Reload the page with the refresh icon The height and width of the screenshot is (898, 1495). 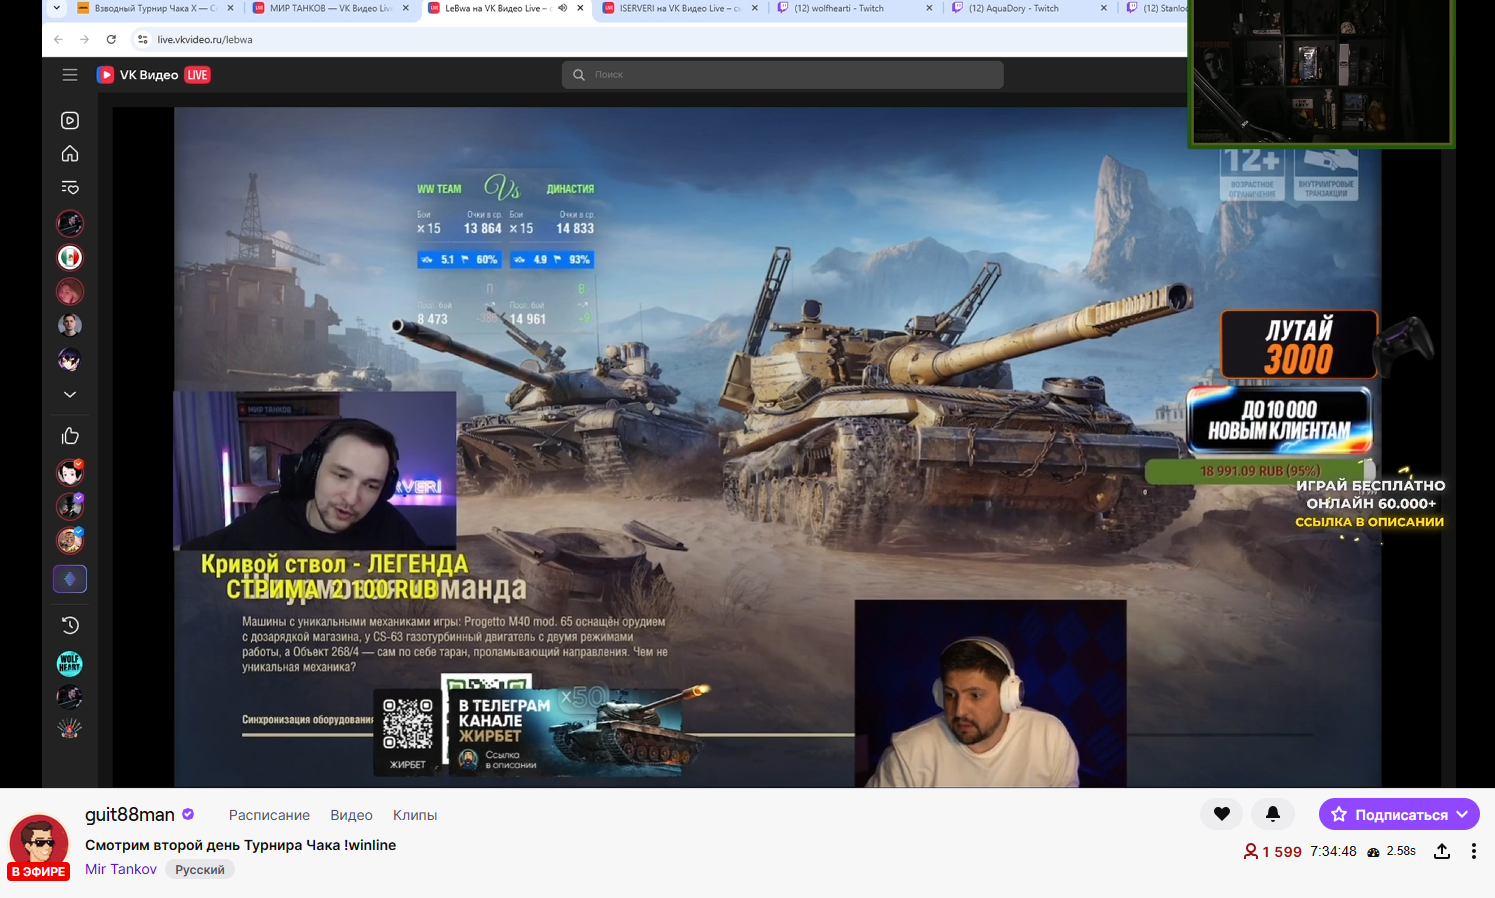coord(111,39)
